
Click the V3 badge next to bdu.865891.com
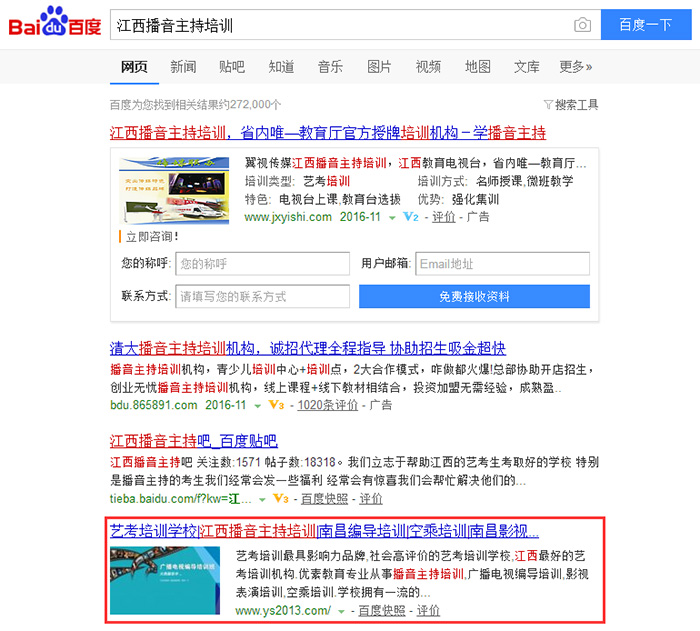[276, 405]
